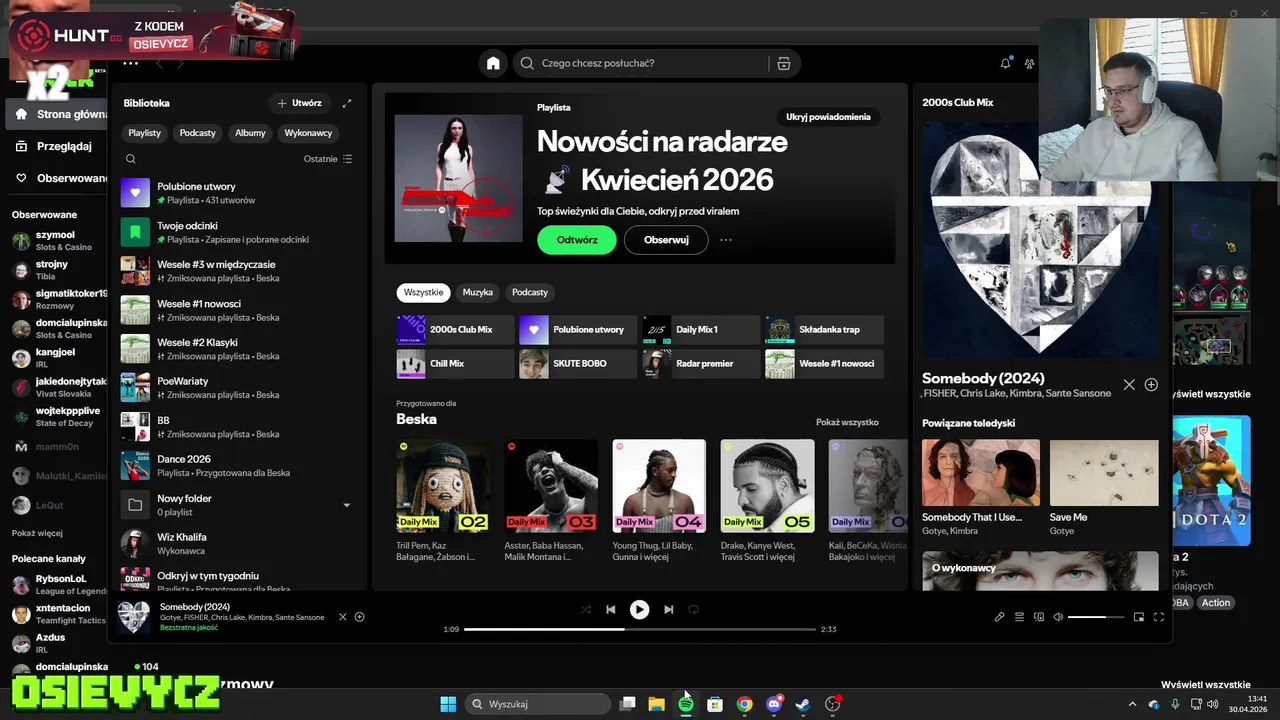Image resolution: width=1280 pixels, height=720 pixels.
Task: Open the Windows Start menu
Action: (448, 704)
